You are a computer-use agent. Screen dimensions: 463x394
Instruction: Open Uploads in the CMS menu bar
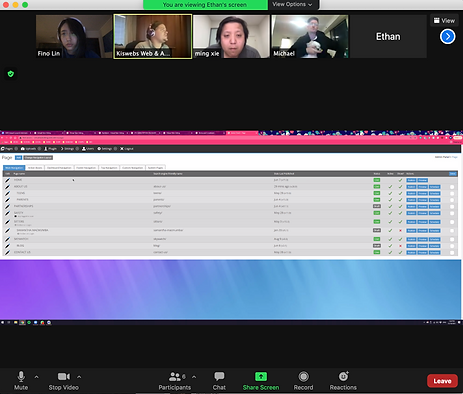click(x=28, y=149)
